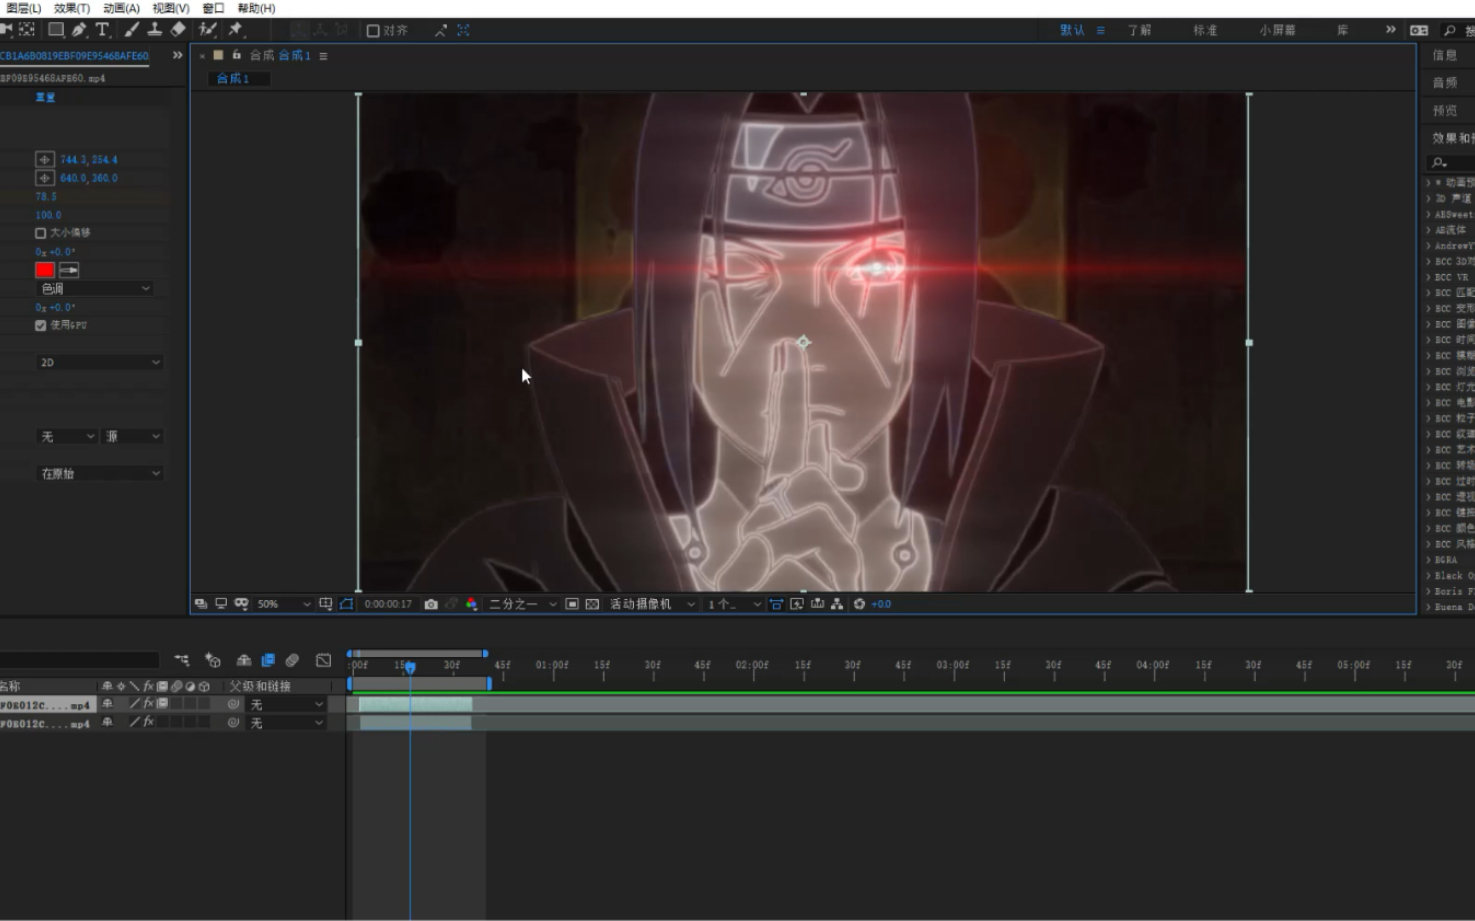The height and width of the screenshot is (921, 1475).
Task: Toggle pixel aspect ratio correction icon
Action: (776, 604)
